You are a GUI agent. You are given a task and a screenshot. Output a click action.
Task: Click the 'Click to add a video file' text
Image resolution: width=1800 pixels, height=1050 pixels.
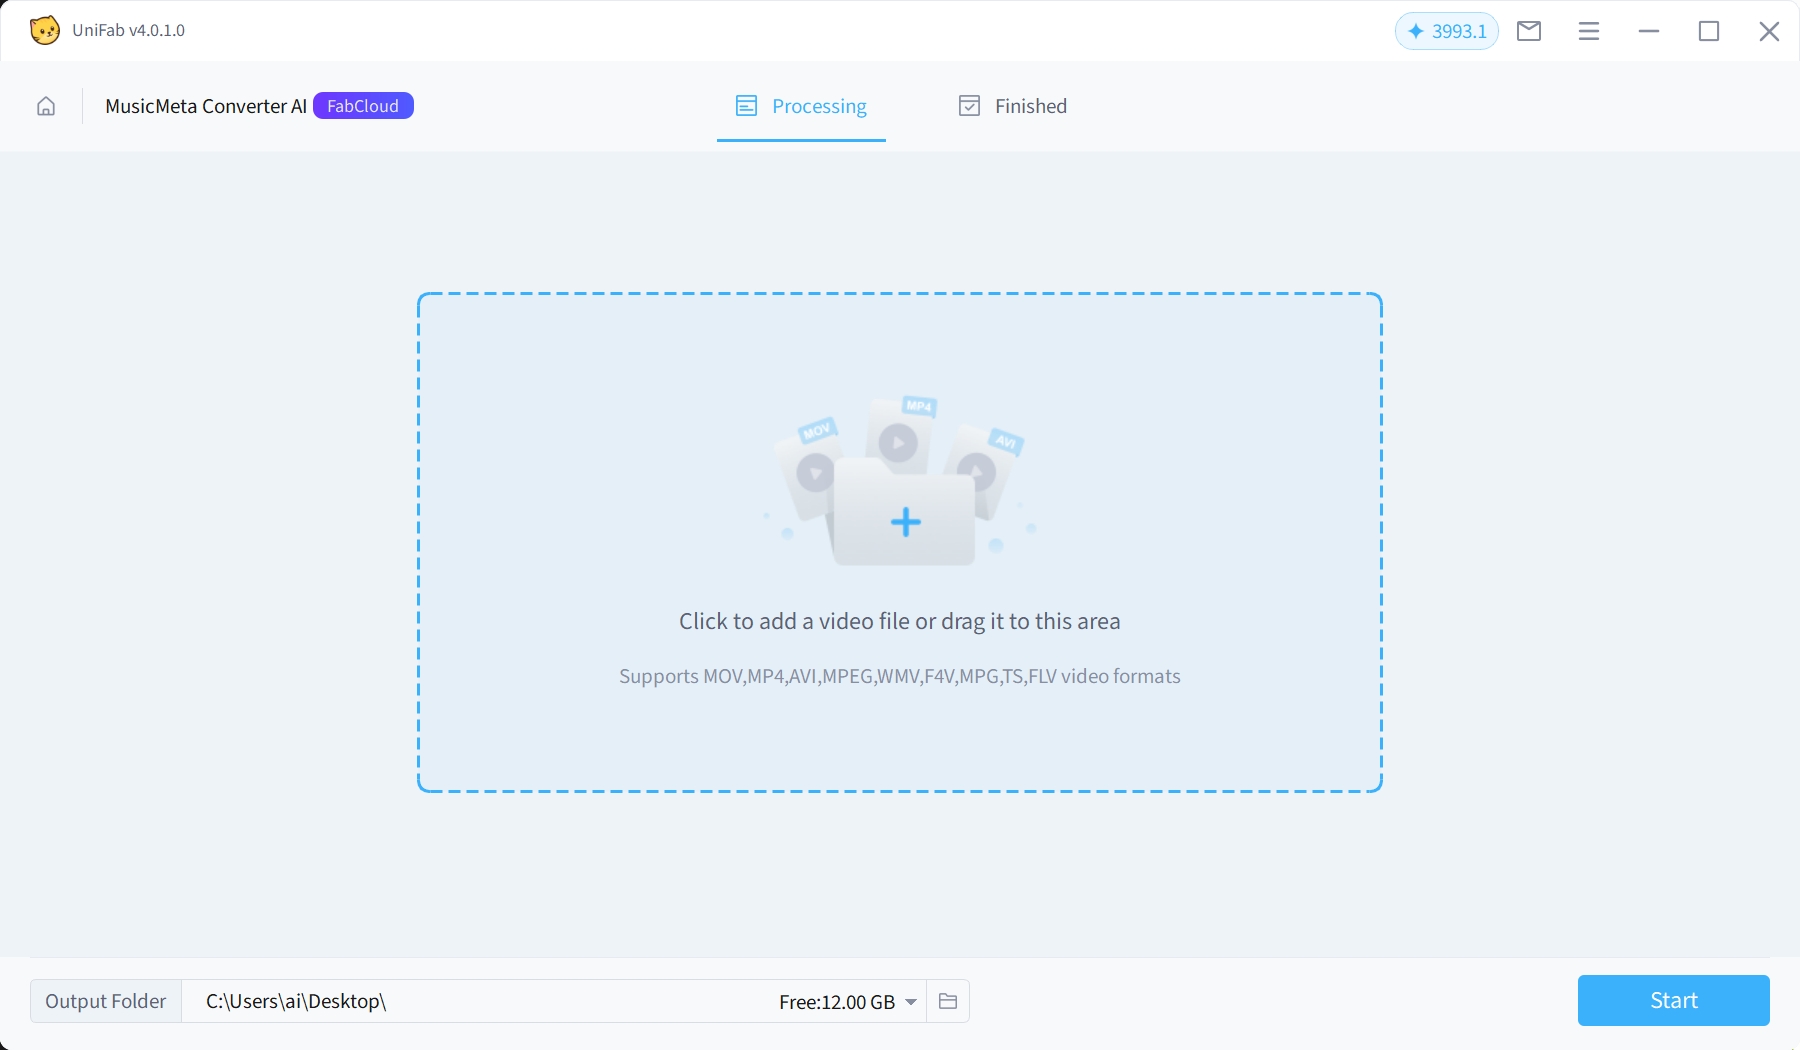pos(899,621)
